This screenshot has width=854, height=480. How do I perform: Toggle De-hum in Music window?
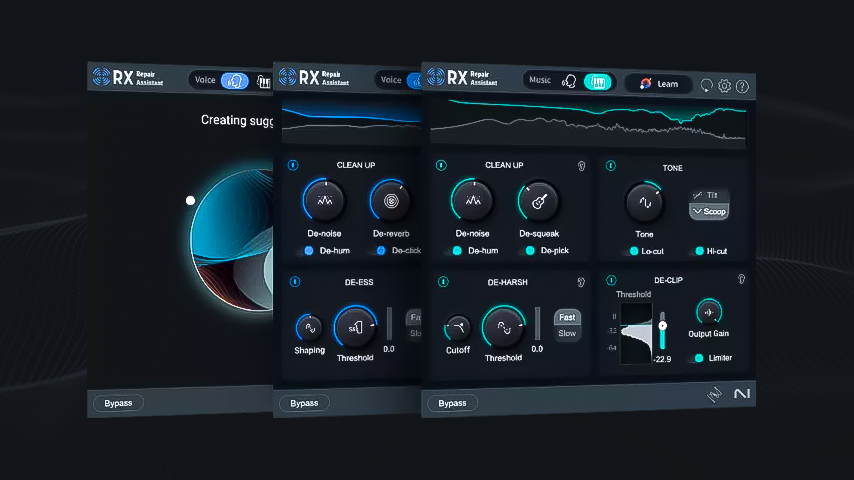pyautogui.click(x=453, y=251)
